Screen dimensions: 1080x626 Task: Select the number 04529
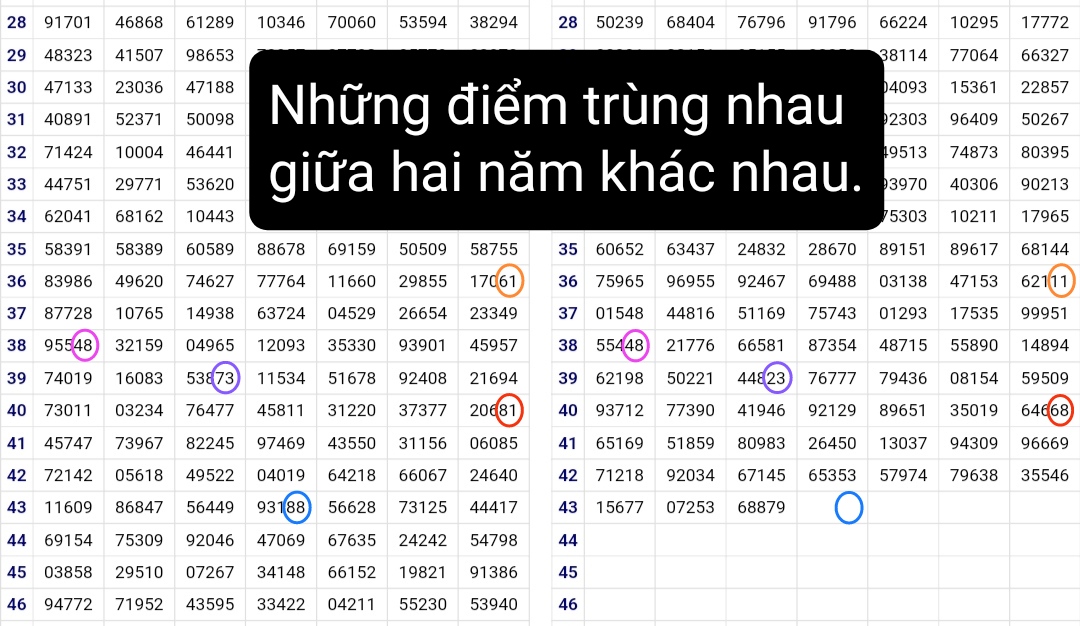(x=352, y=313)
